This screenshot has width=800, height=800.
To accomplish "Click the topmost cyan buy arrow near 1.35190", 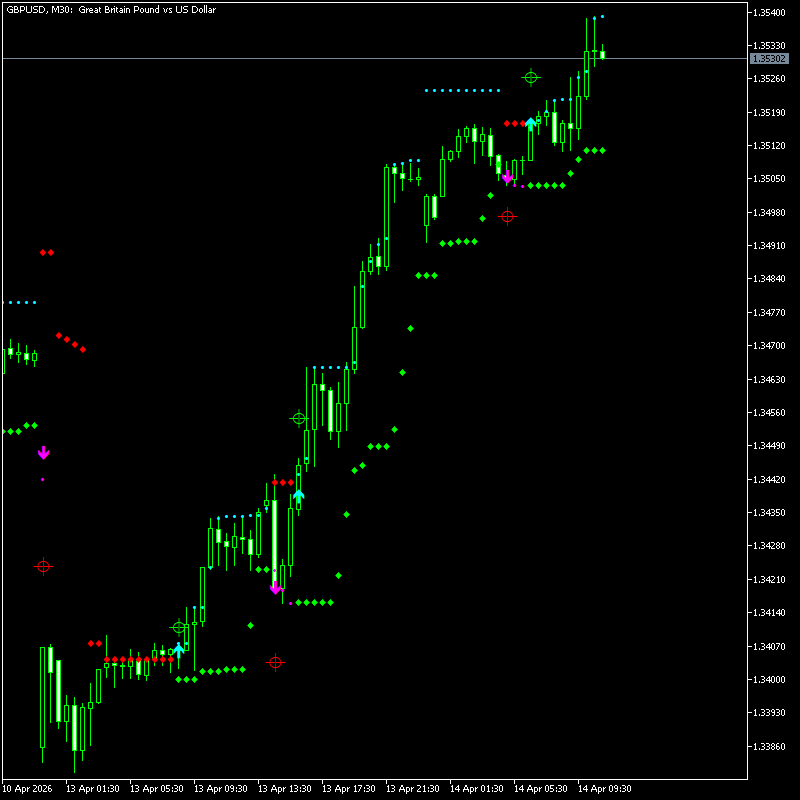I will point(531,123).
